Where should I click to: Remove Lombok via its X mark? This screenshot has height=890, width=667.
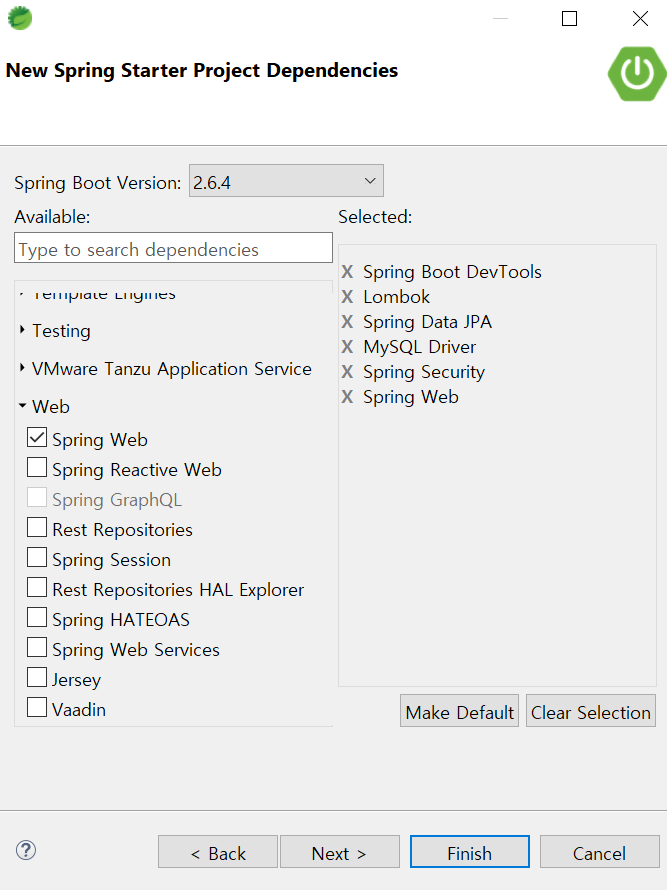coord(347,297)
